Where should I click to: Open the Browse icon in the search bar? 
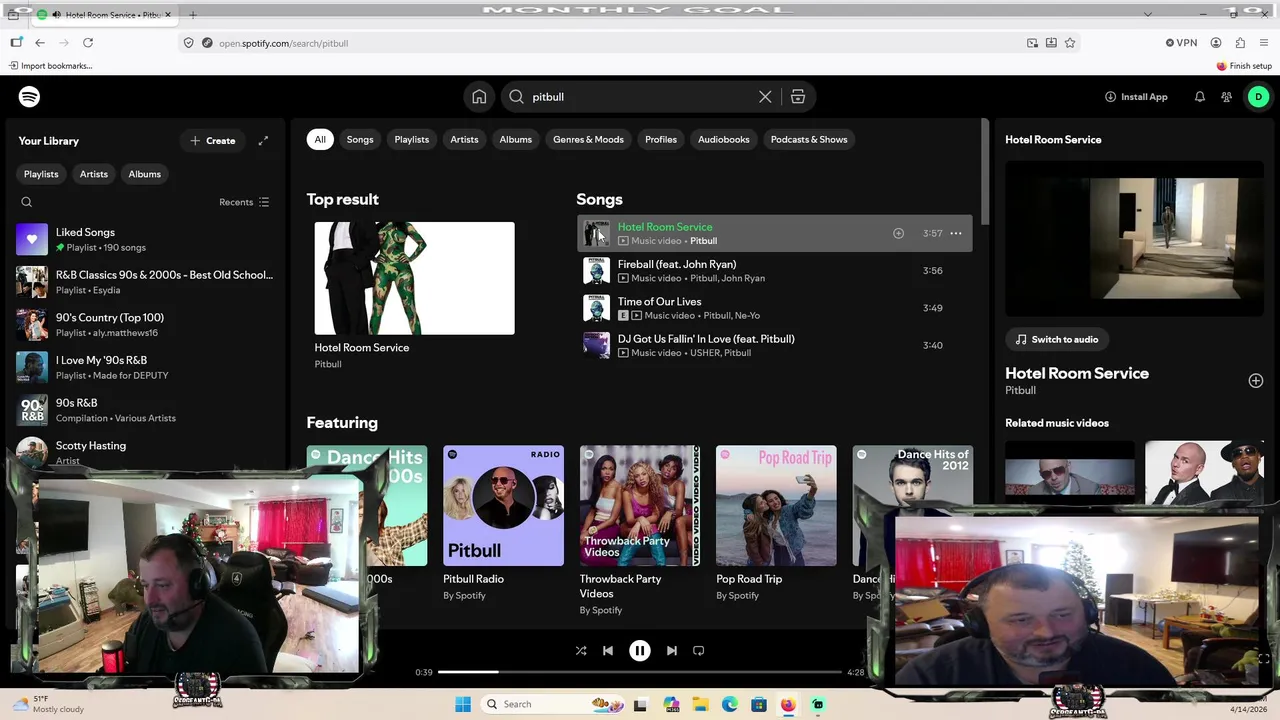point(797,97)
